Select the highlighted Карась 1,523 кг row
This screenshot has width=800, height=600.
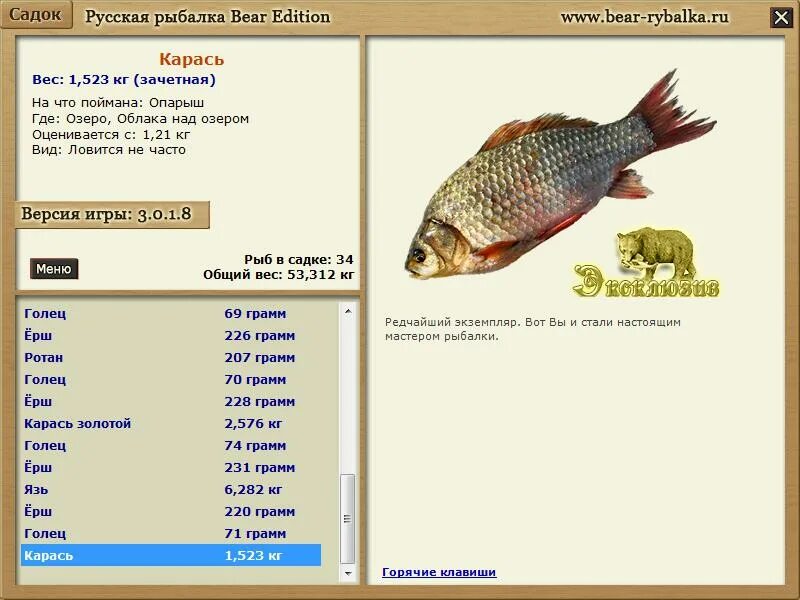pyautogui.click(x=171, y=555)
